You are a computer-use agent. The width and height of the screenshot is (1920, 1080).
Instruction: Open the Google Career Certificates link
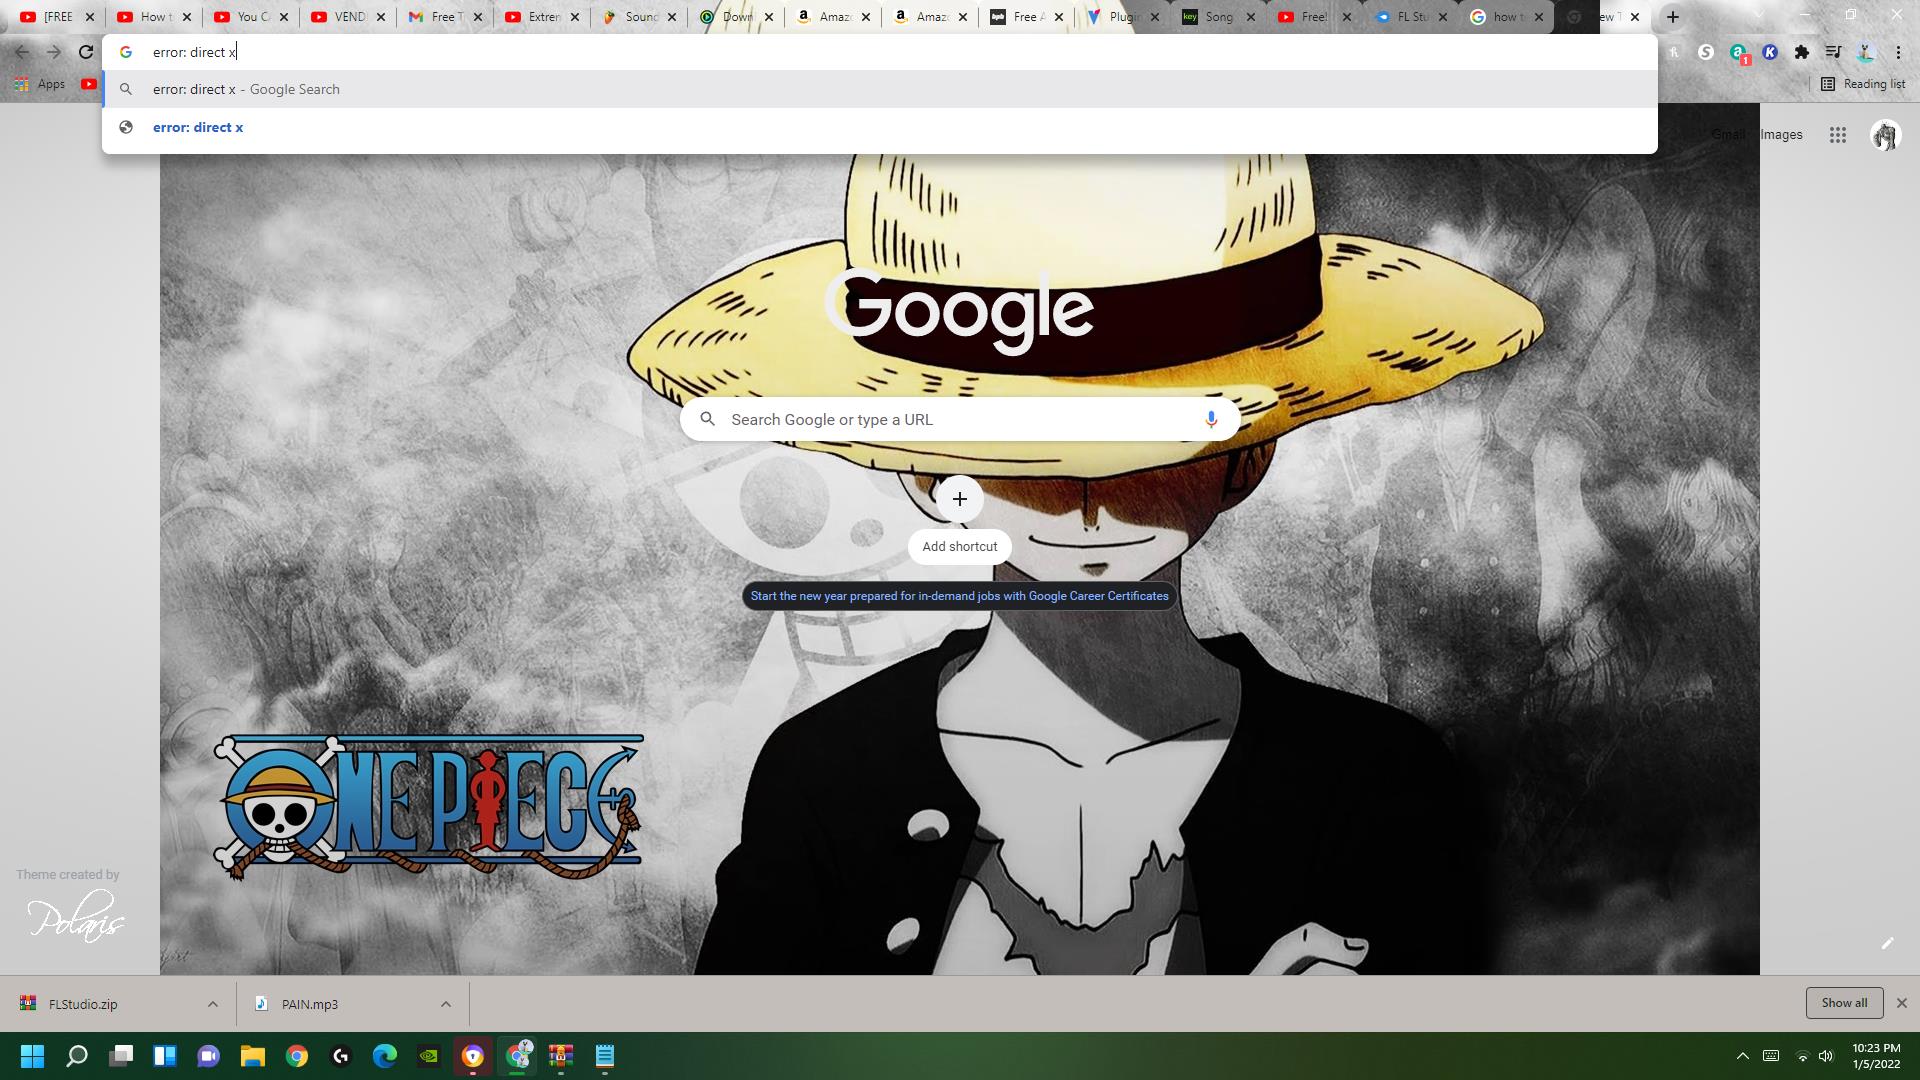coord(959,596)
